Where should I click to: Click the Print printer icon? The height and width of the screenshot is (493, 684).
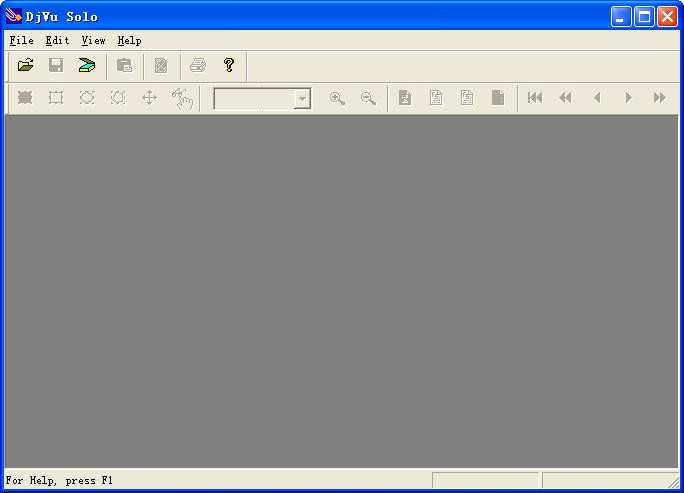pyautogui.click(x=198, y=65)
